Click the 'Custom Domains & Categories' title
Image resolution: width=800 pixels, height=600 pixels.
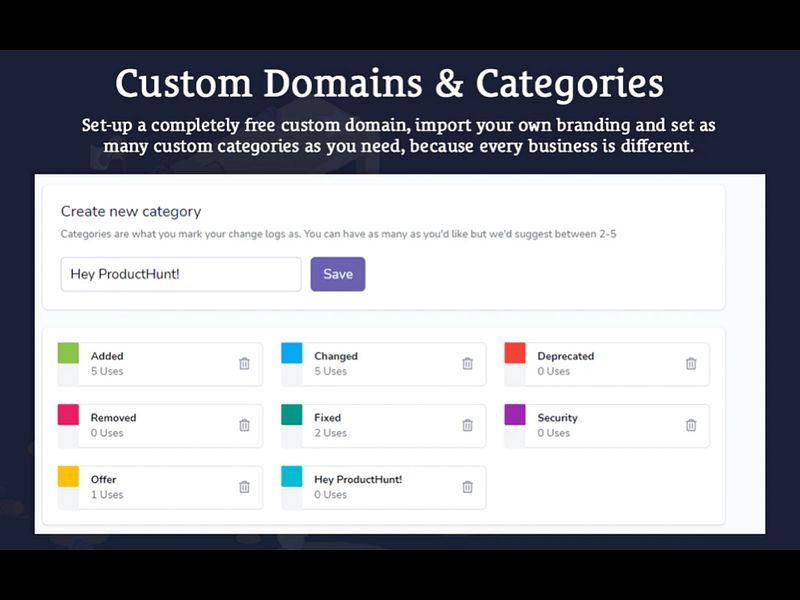(389, 83)
